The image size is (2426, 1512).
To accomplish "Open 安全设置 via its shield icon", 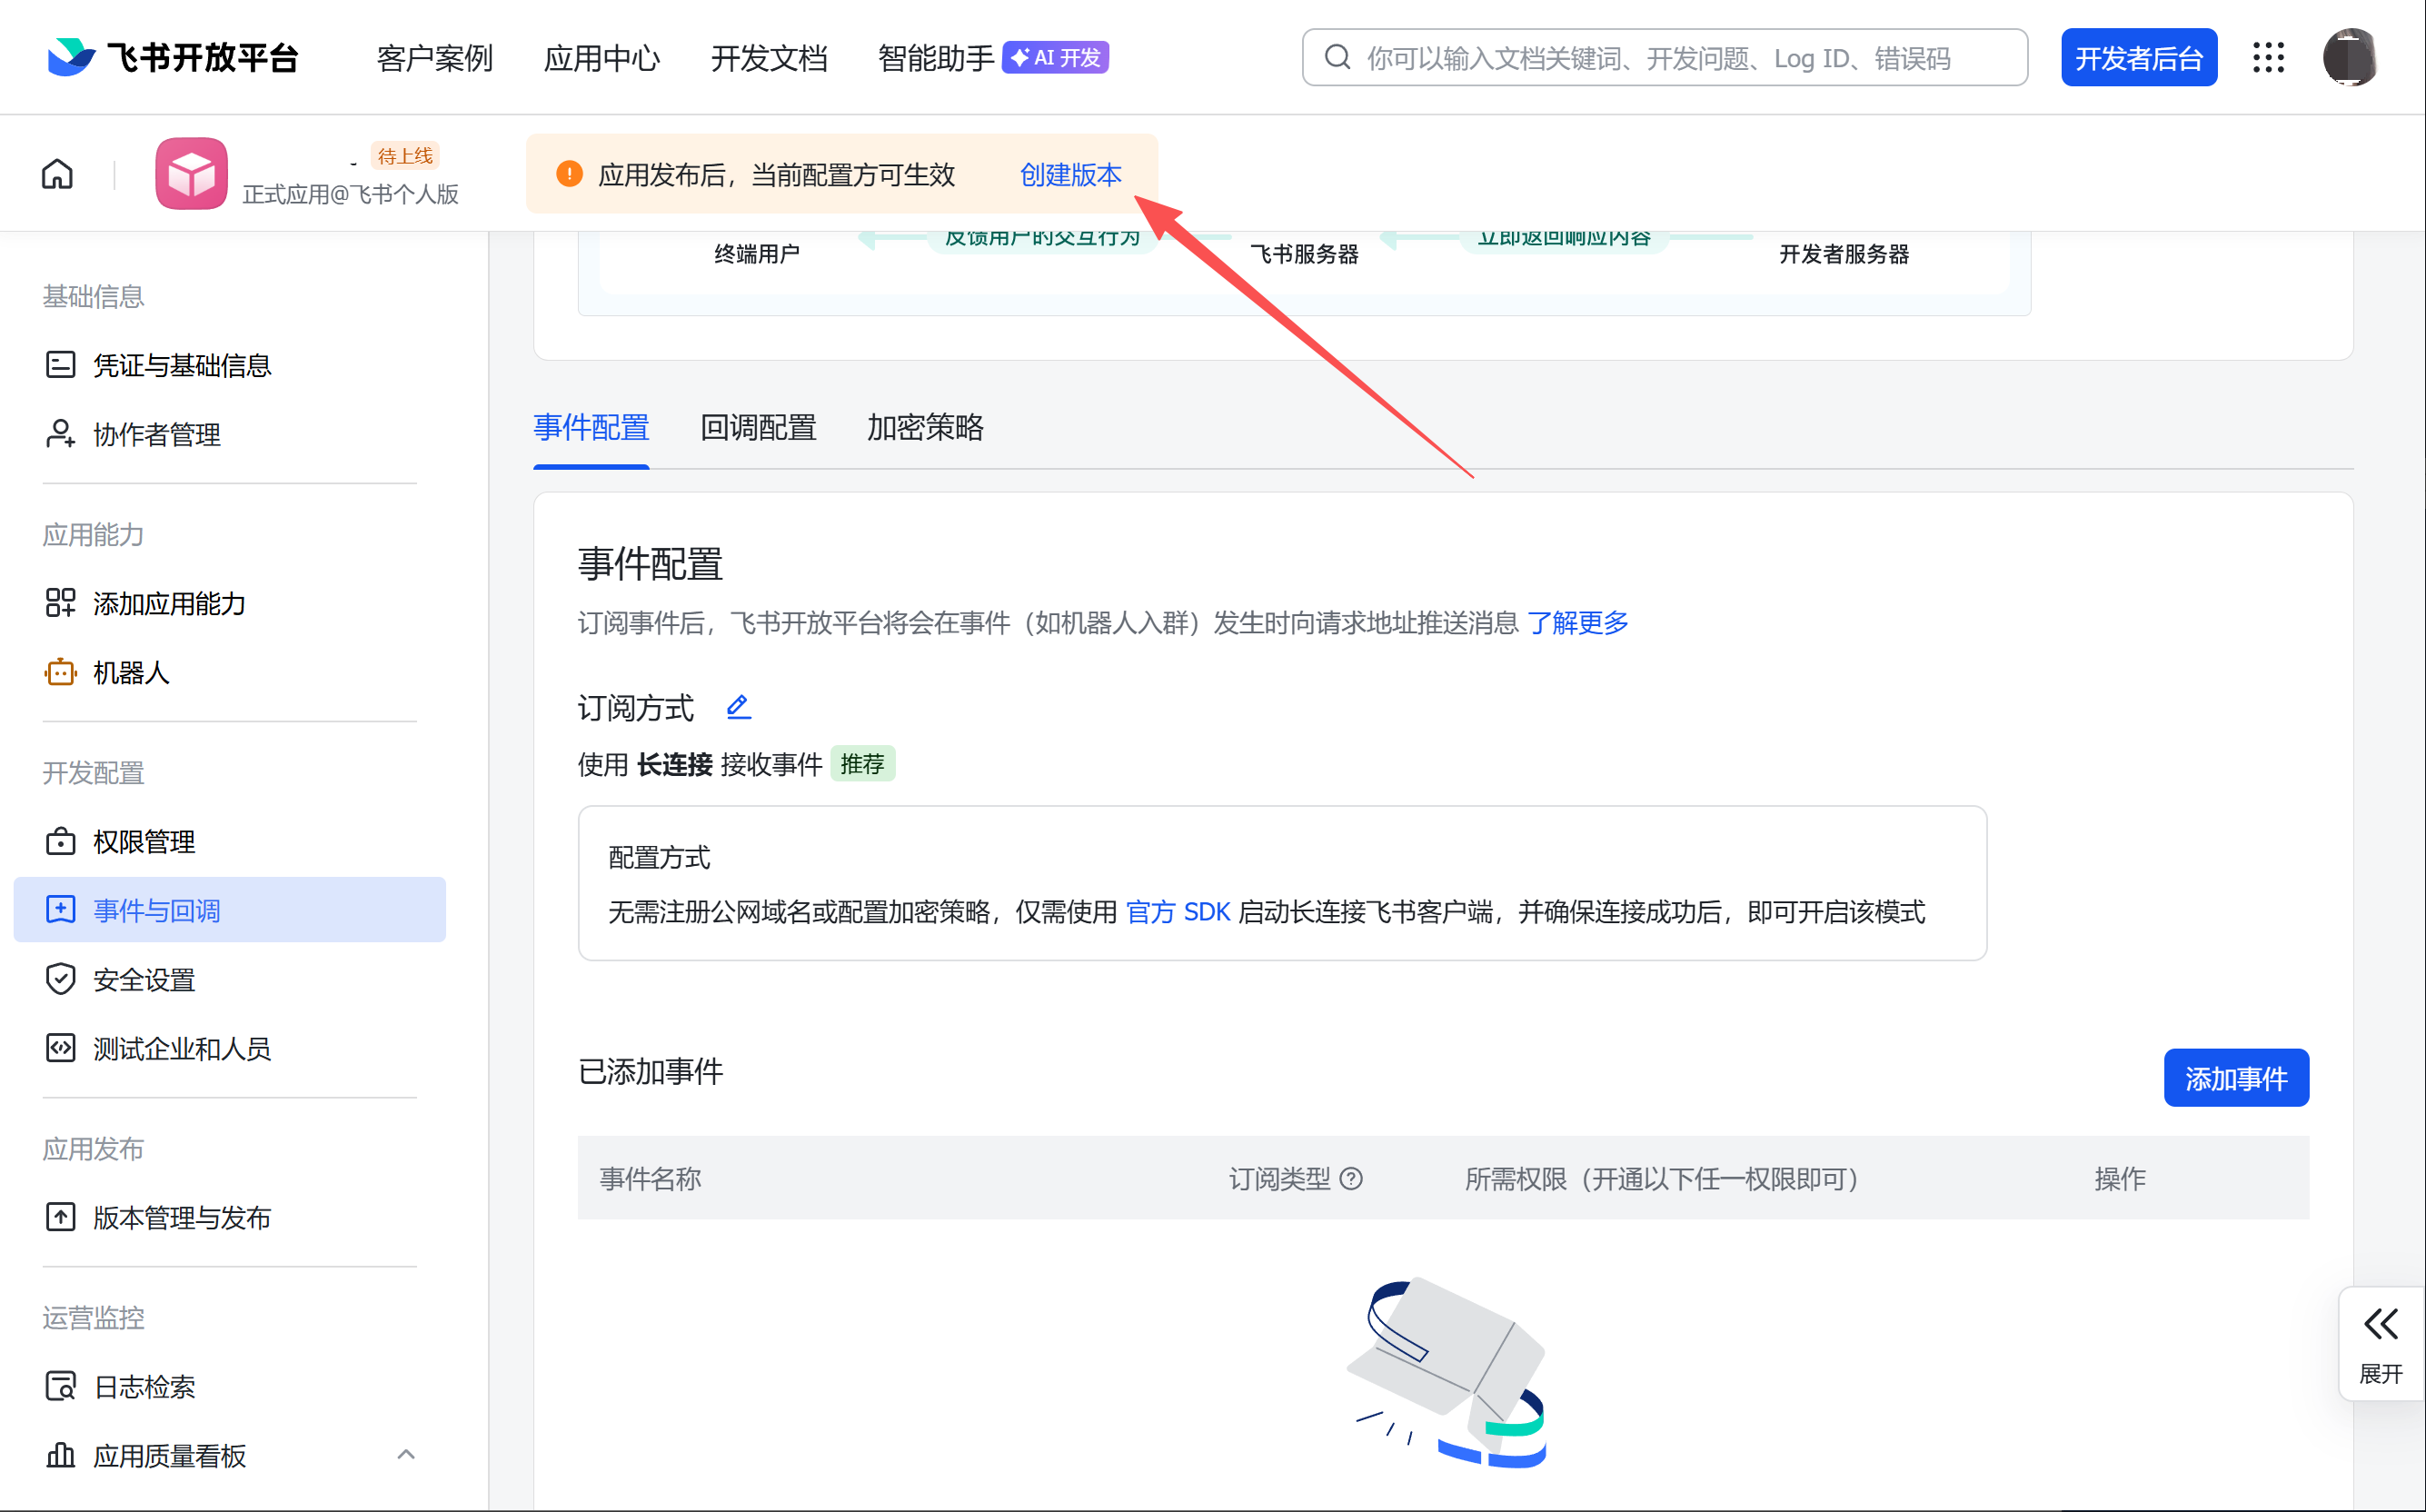I will [x=61, y=979].
